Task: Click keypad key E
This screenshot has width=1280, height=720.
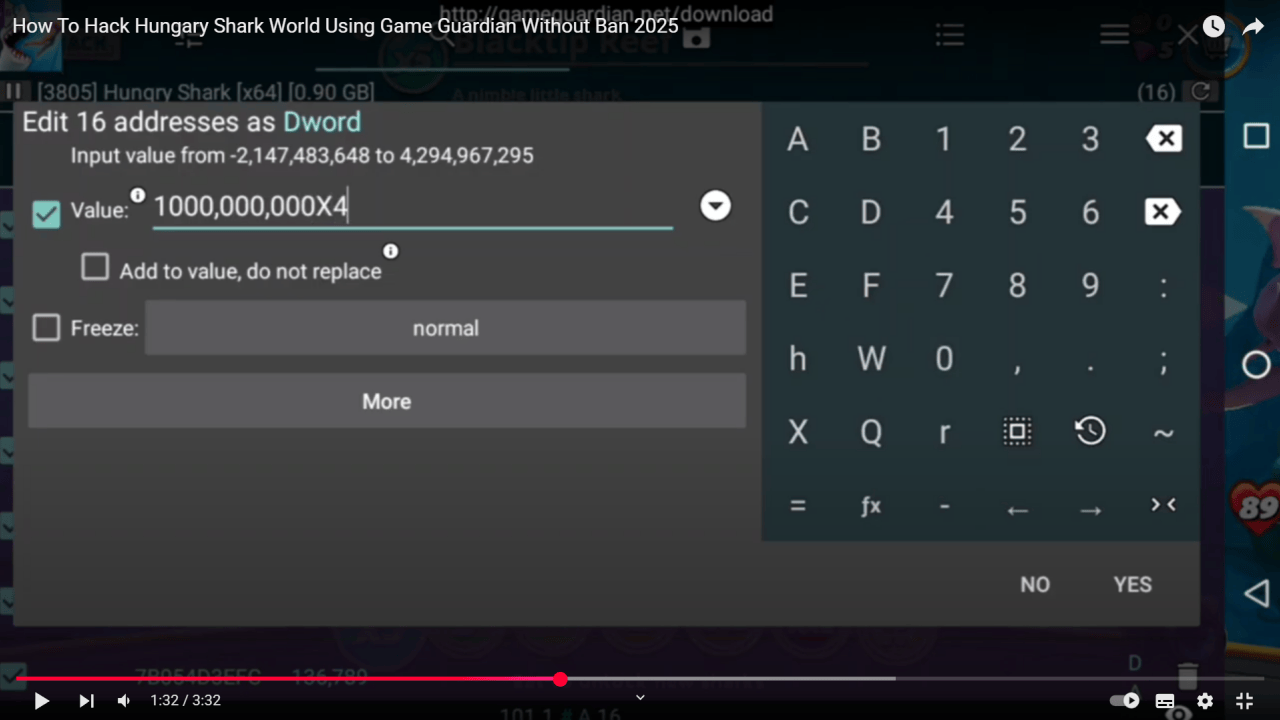Action: 797,286
